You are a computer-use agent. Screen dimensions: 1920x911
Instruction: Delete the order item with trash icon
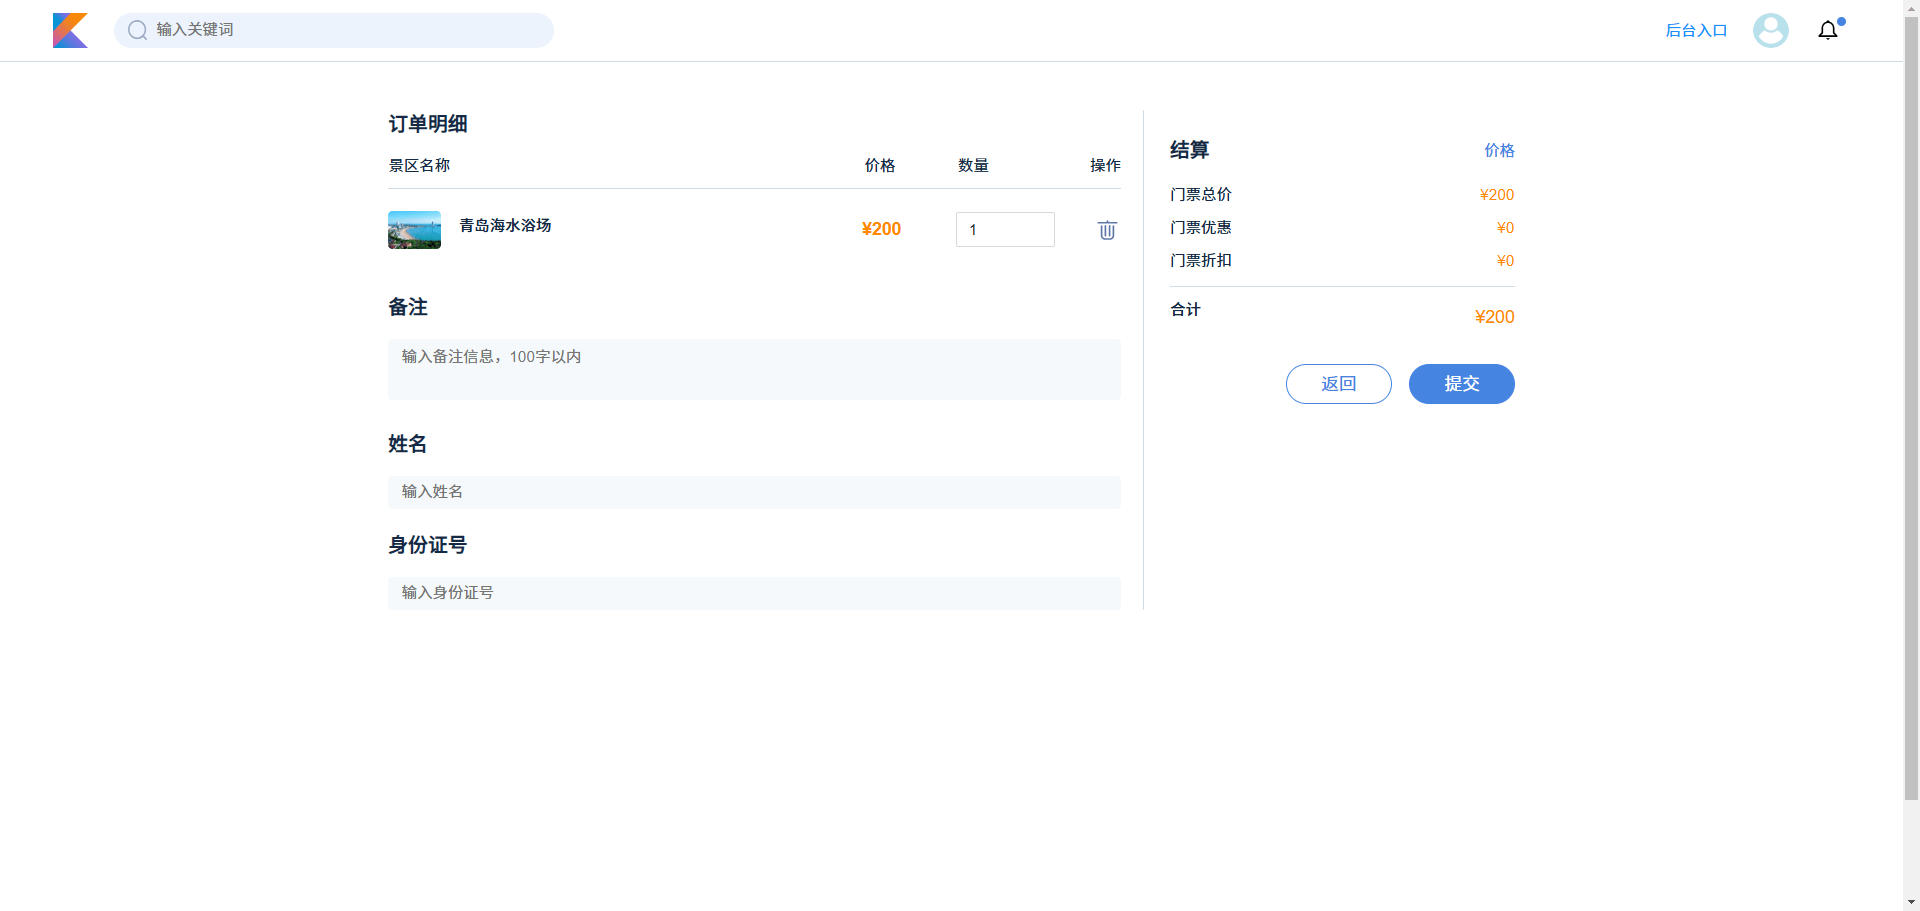(x=1107, y=230)
